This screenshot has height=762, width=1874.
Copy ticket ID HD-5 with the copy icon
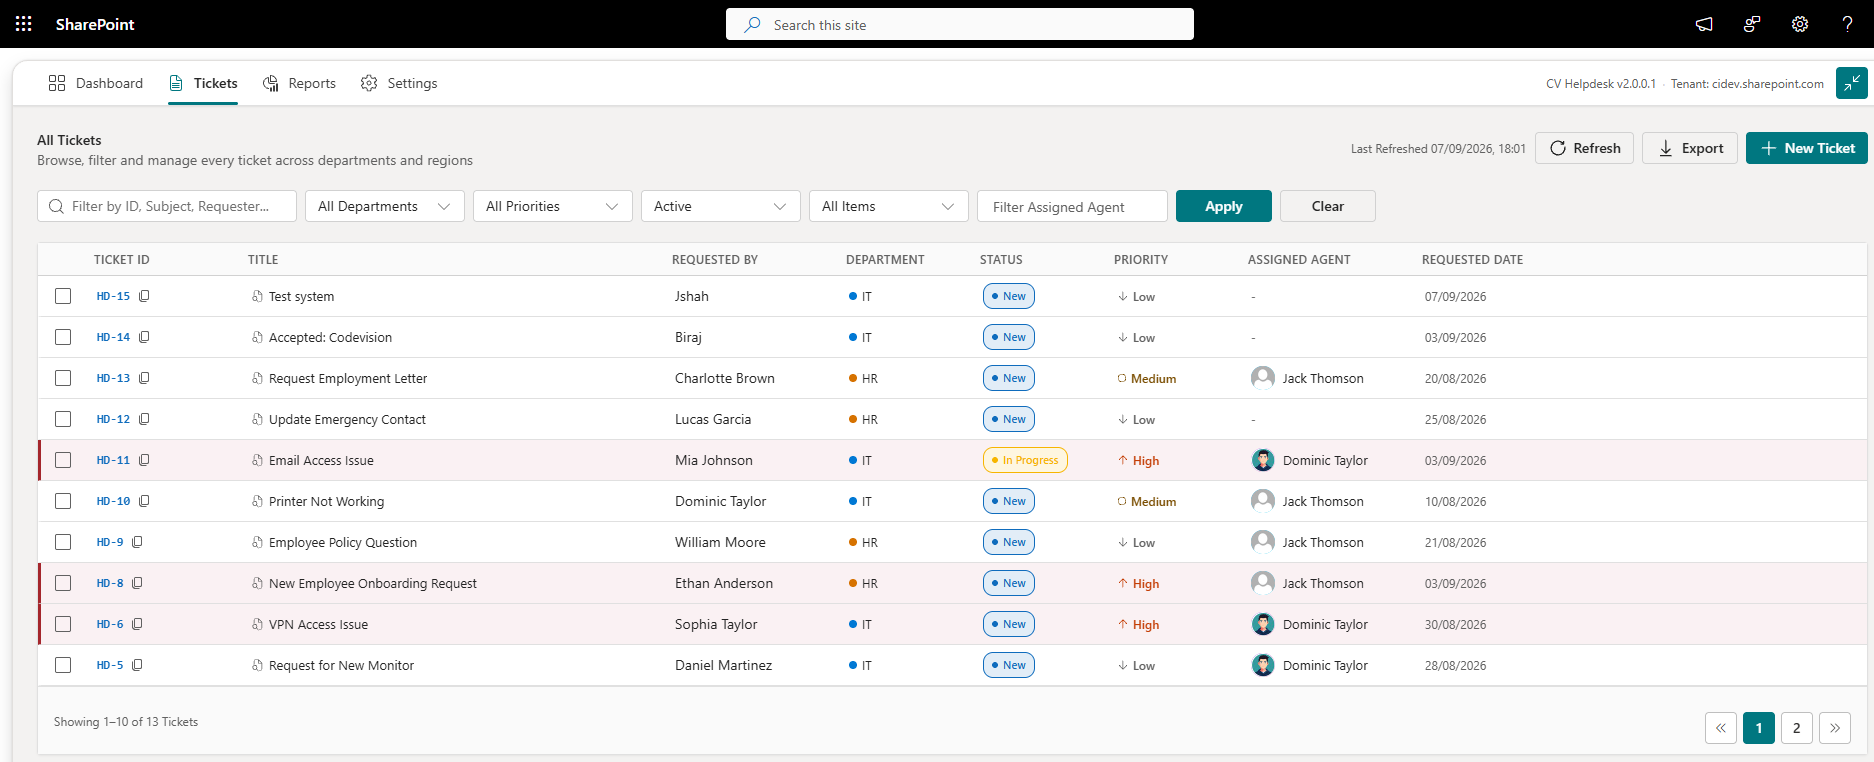137,665
